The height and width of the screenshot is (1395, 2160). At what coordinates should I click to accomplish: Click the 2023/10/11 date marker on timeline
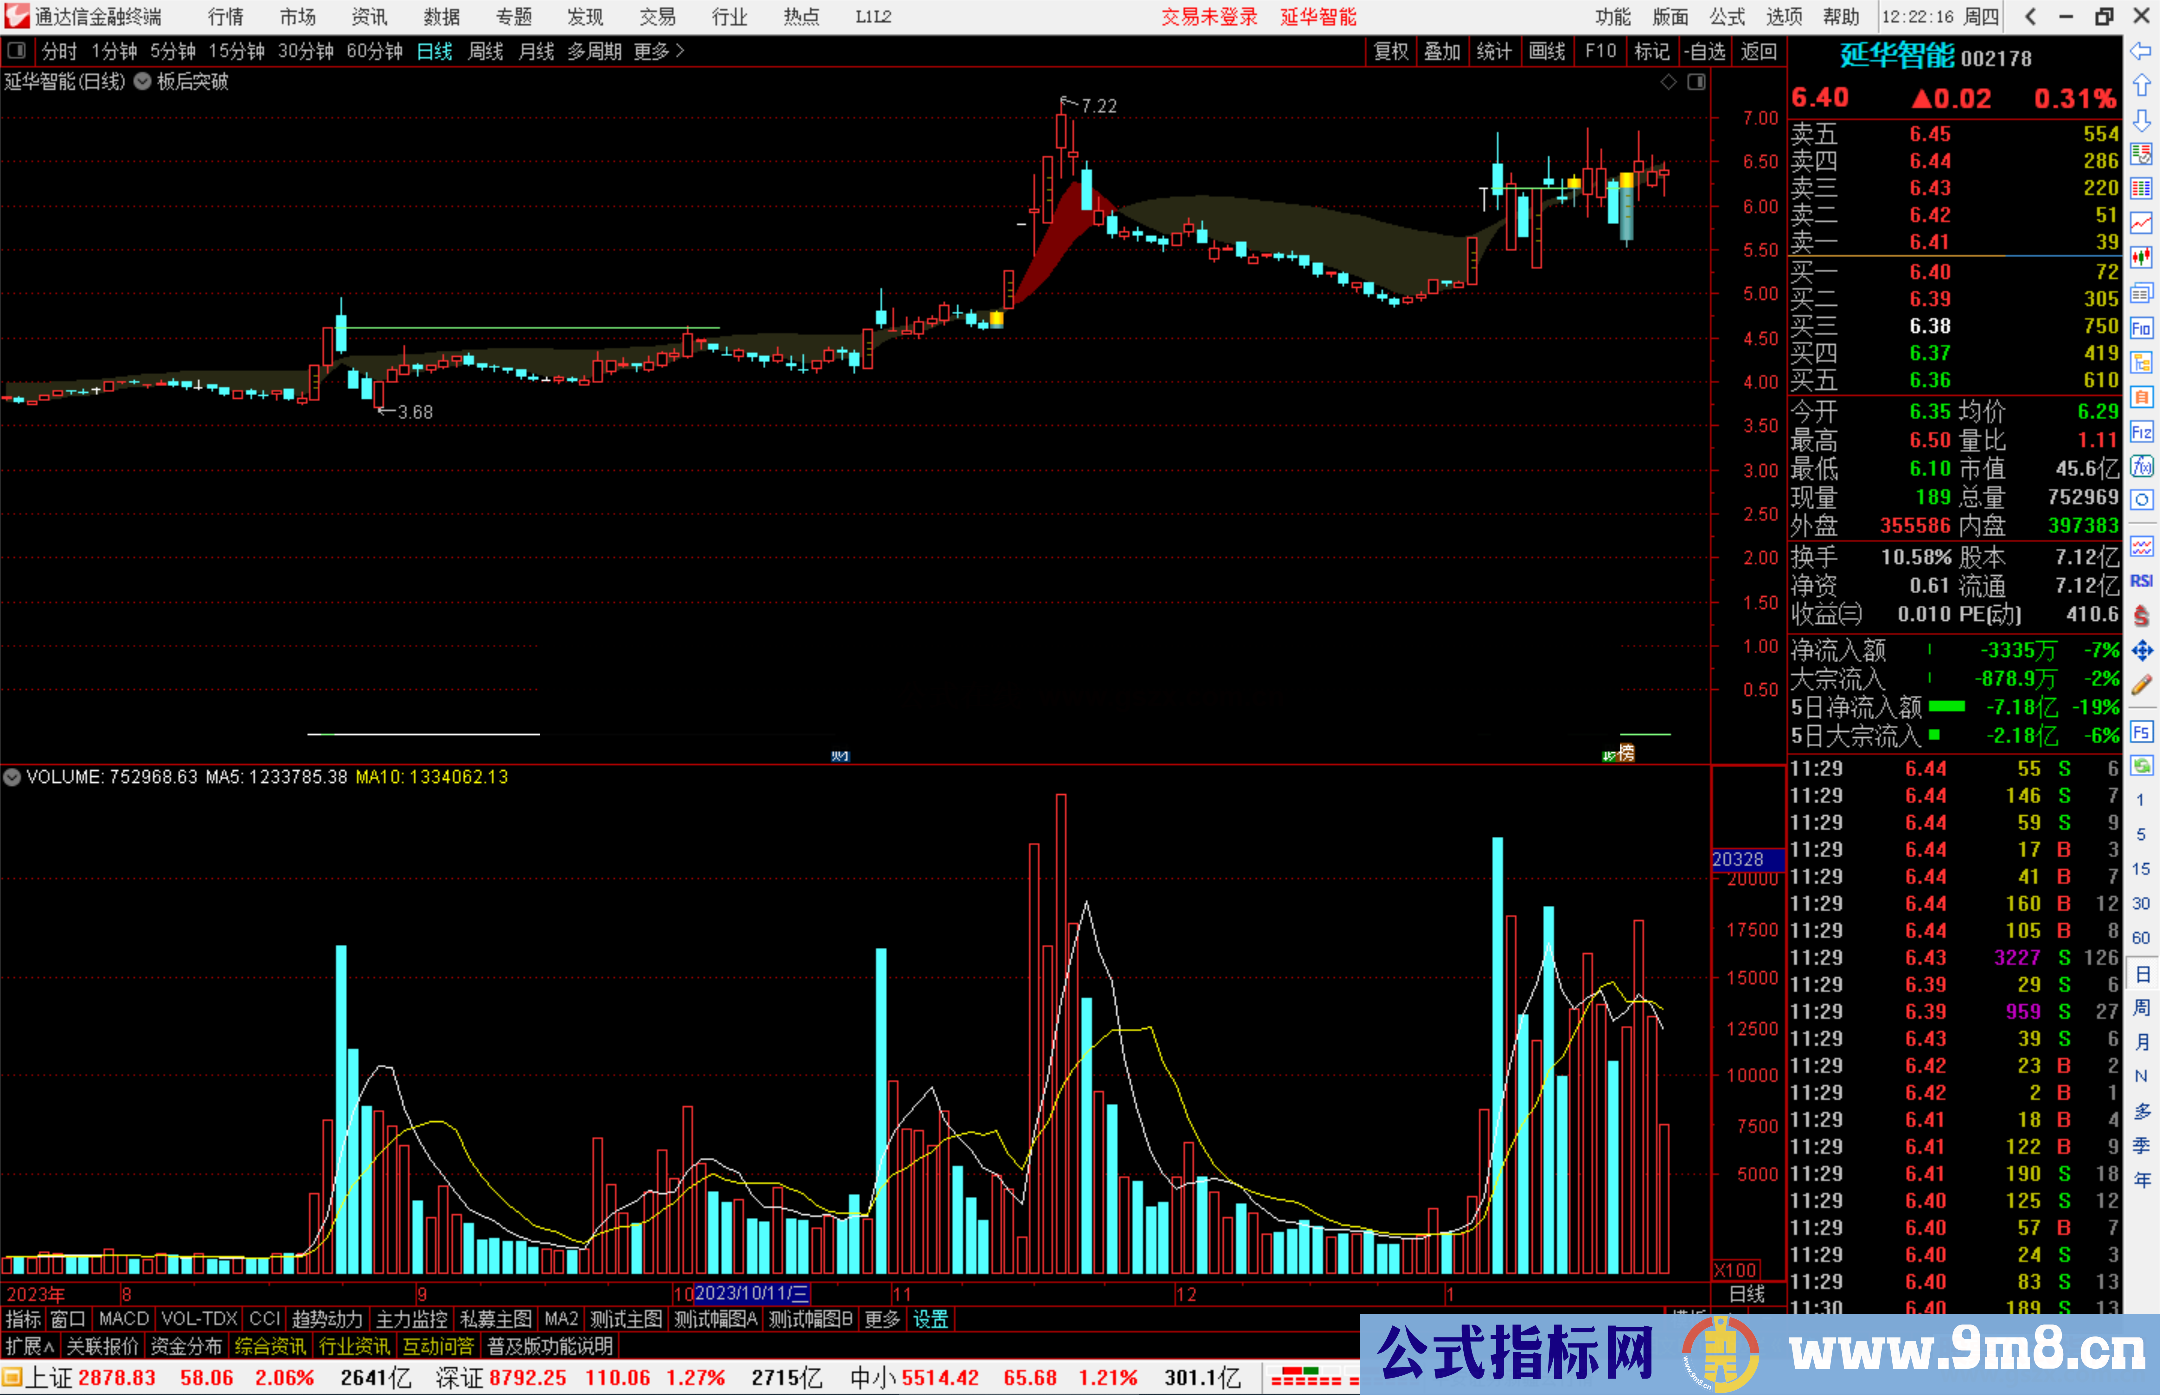(751, 1293)
